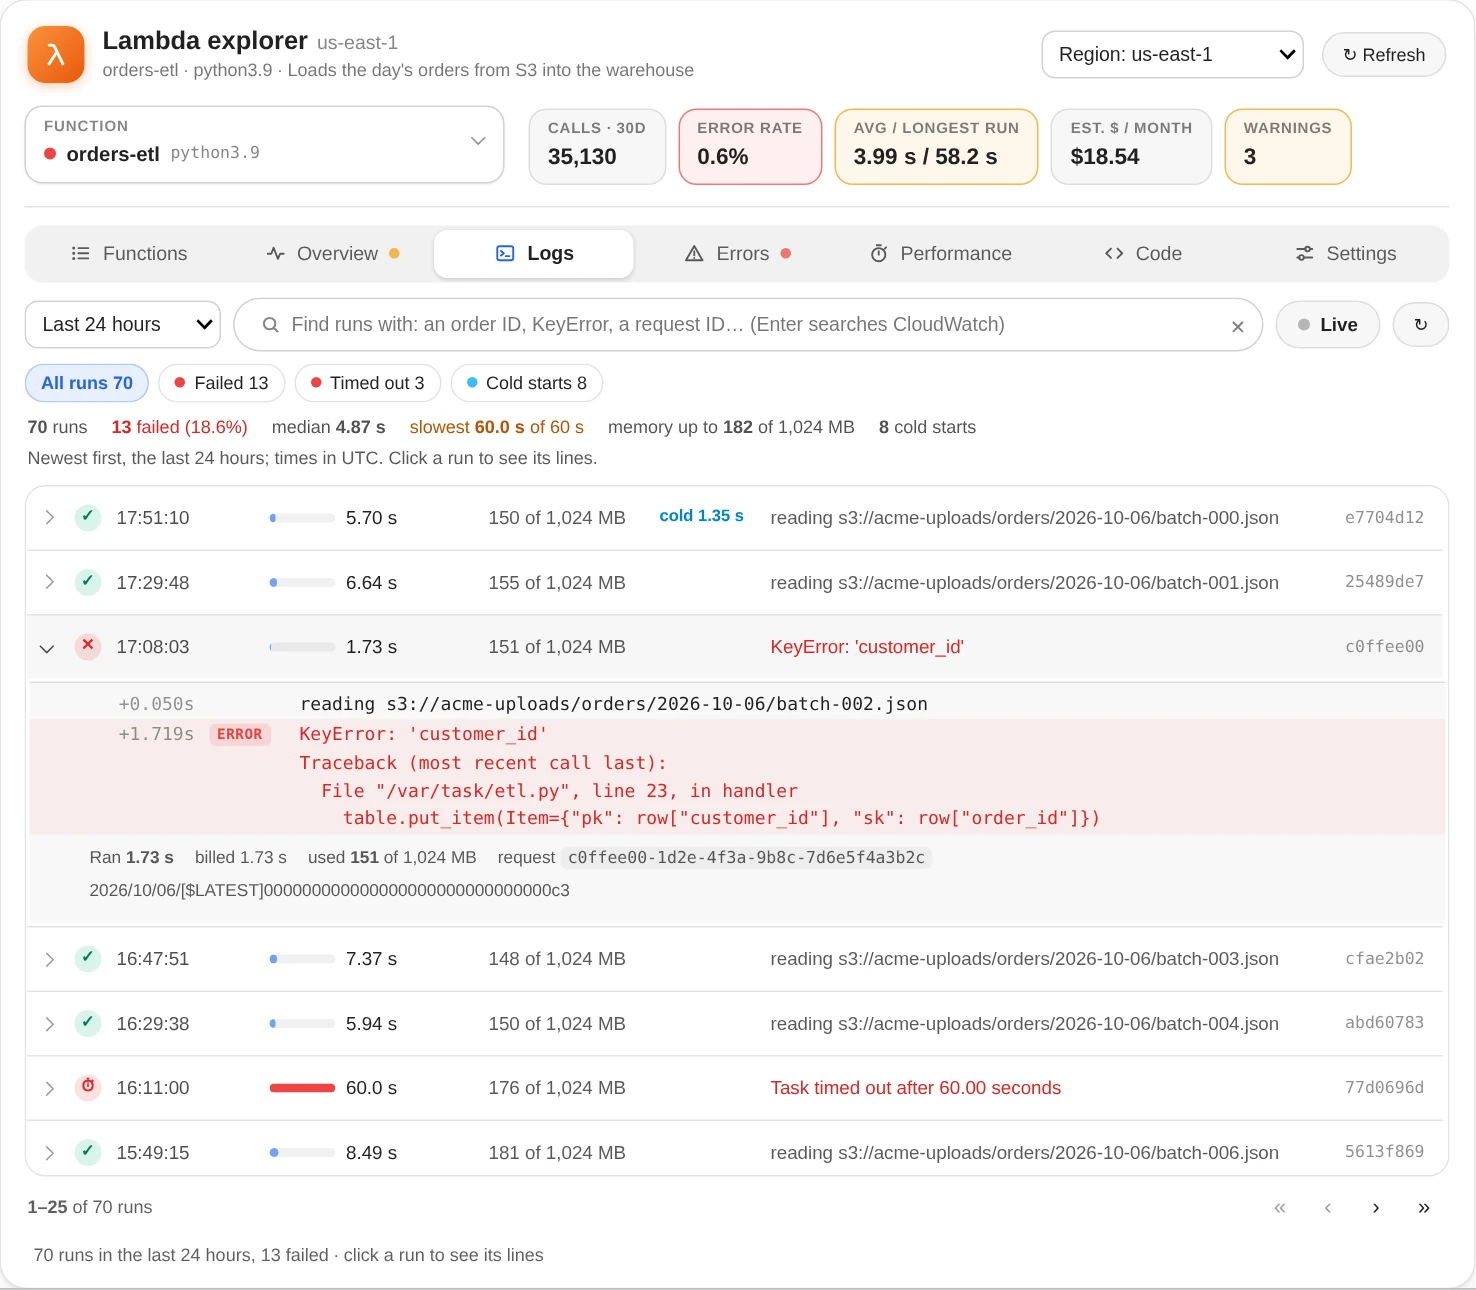Open the Region us-east-1 dropdown

point(1172,55)
